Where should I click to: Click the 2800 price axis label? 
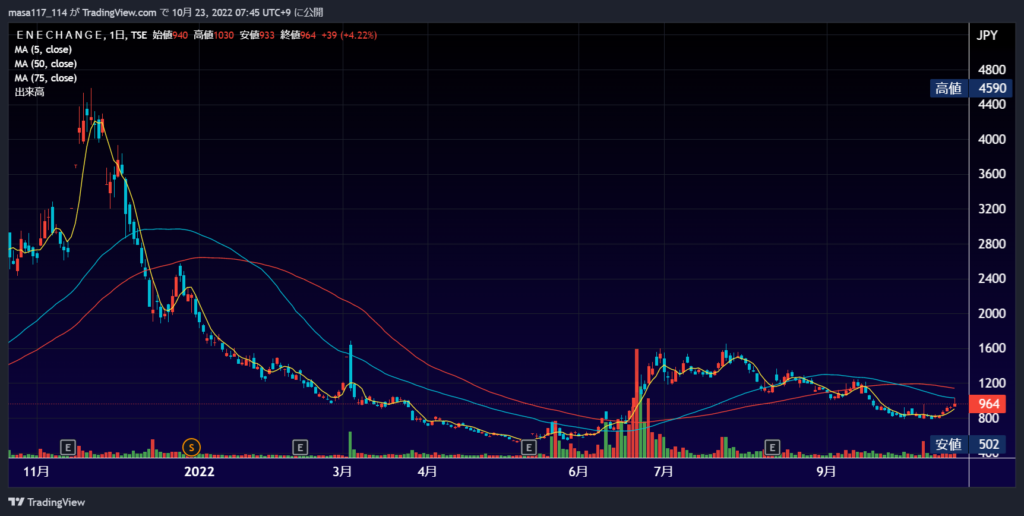pos(992,244)
